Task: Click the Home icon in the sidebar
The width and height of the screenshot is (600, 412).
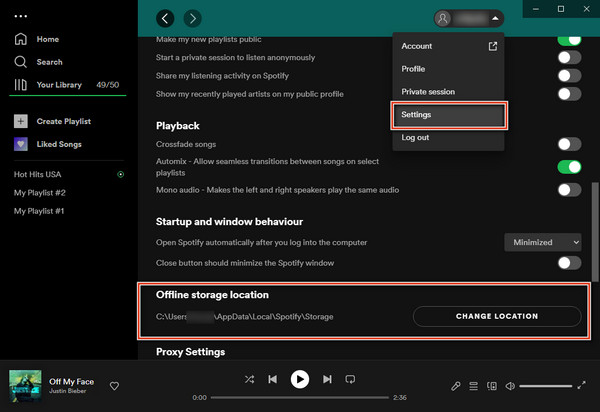Action: click(x=21, y=39)
